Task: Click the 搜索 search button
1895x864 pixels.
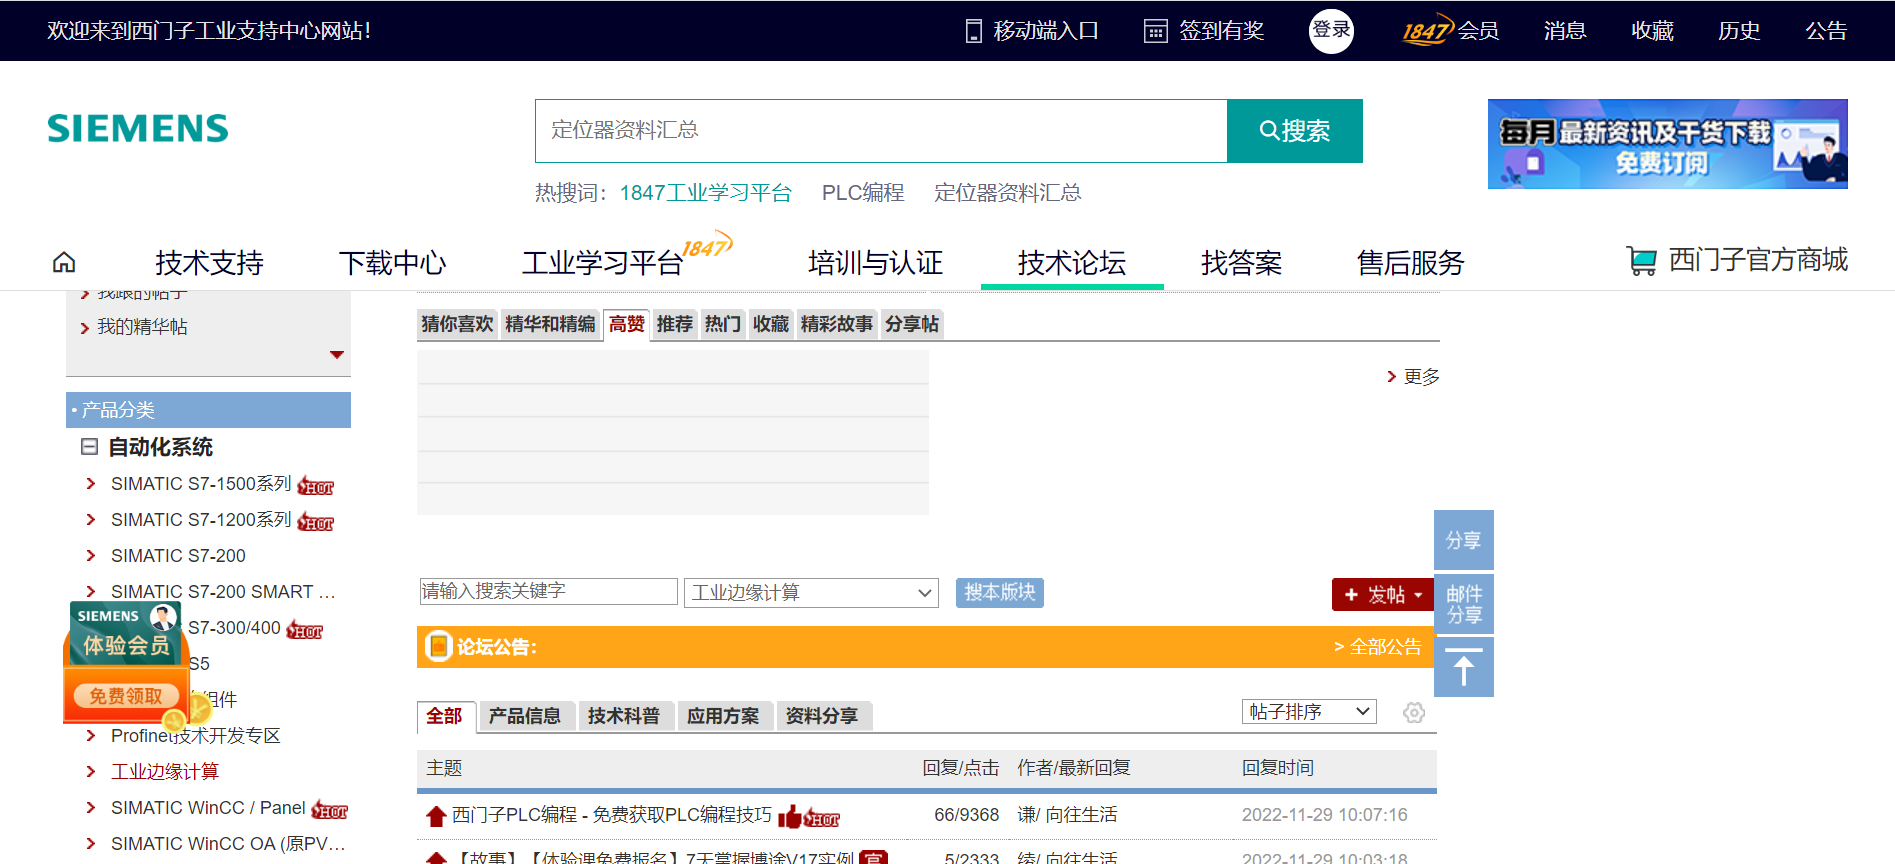Action: pos(1295,131)
